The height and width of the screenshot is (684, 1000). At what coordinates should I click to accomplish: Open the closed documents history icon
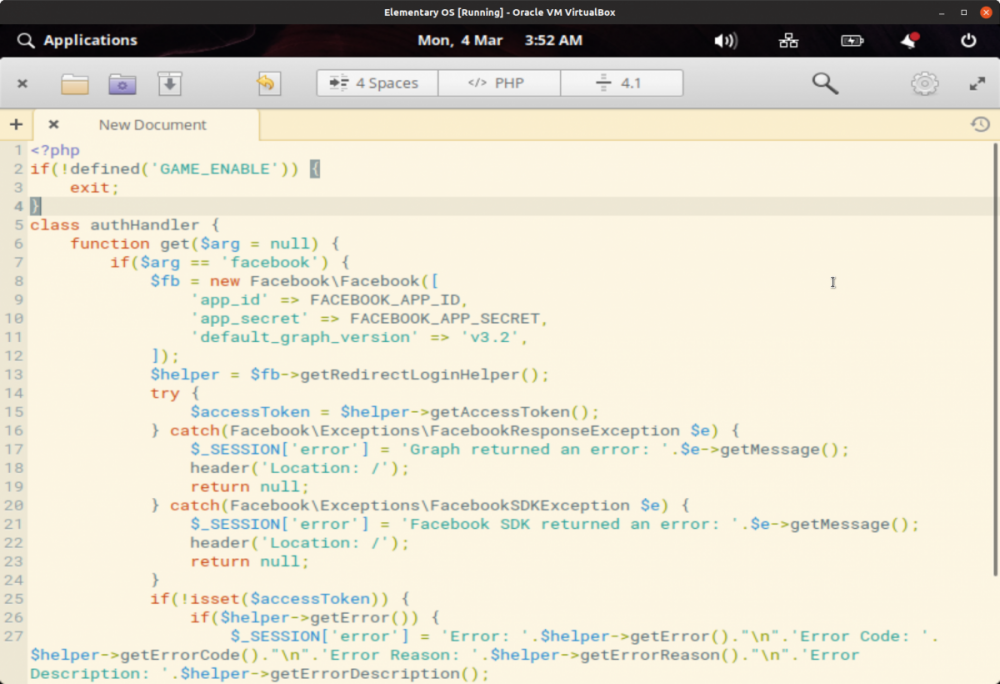[x=980, y=125]
